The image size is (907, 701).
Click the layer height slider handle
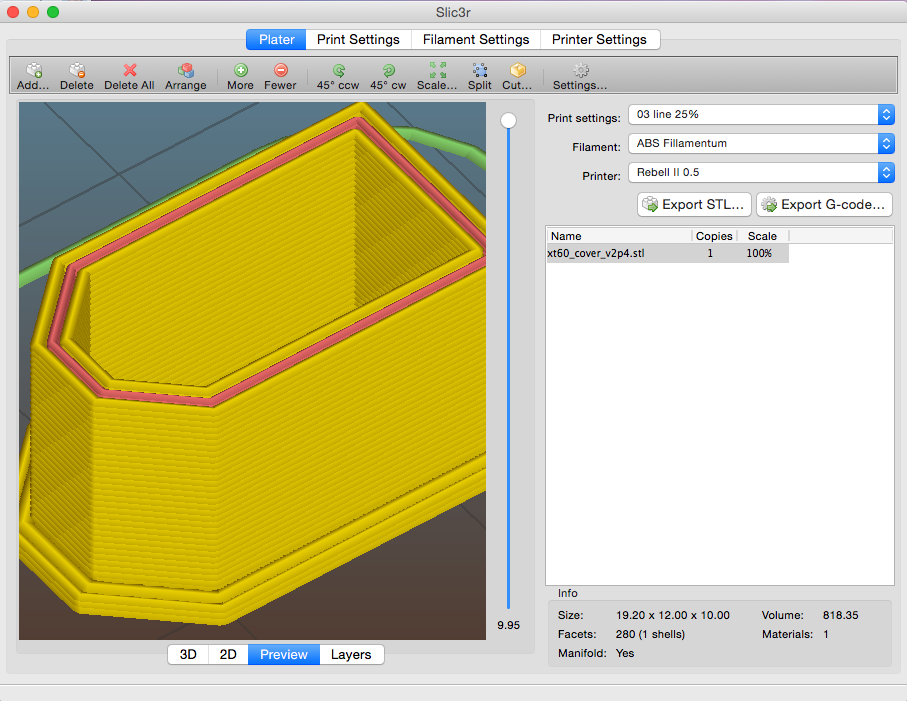tap(509, 120)
